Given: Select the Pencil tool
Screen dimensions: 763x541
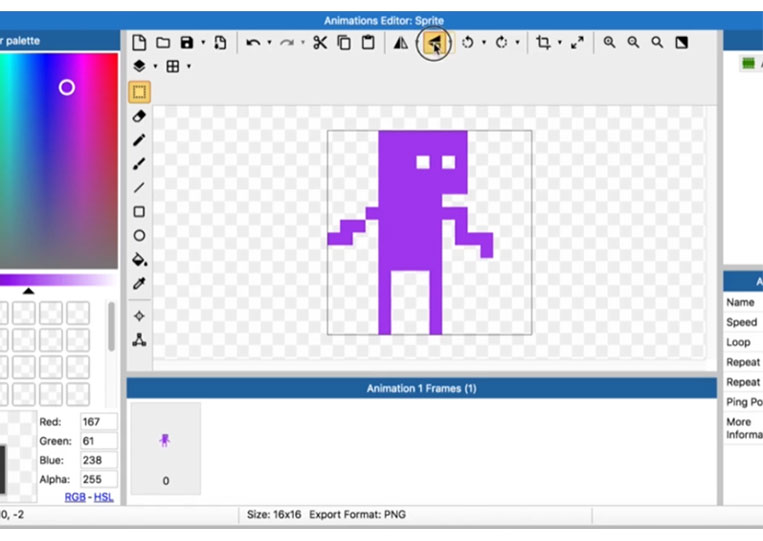Looking at the screenshot, I should [x=139, y=140].
